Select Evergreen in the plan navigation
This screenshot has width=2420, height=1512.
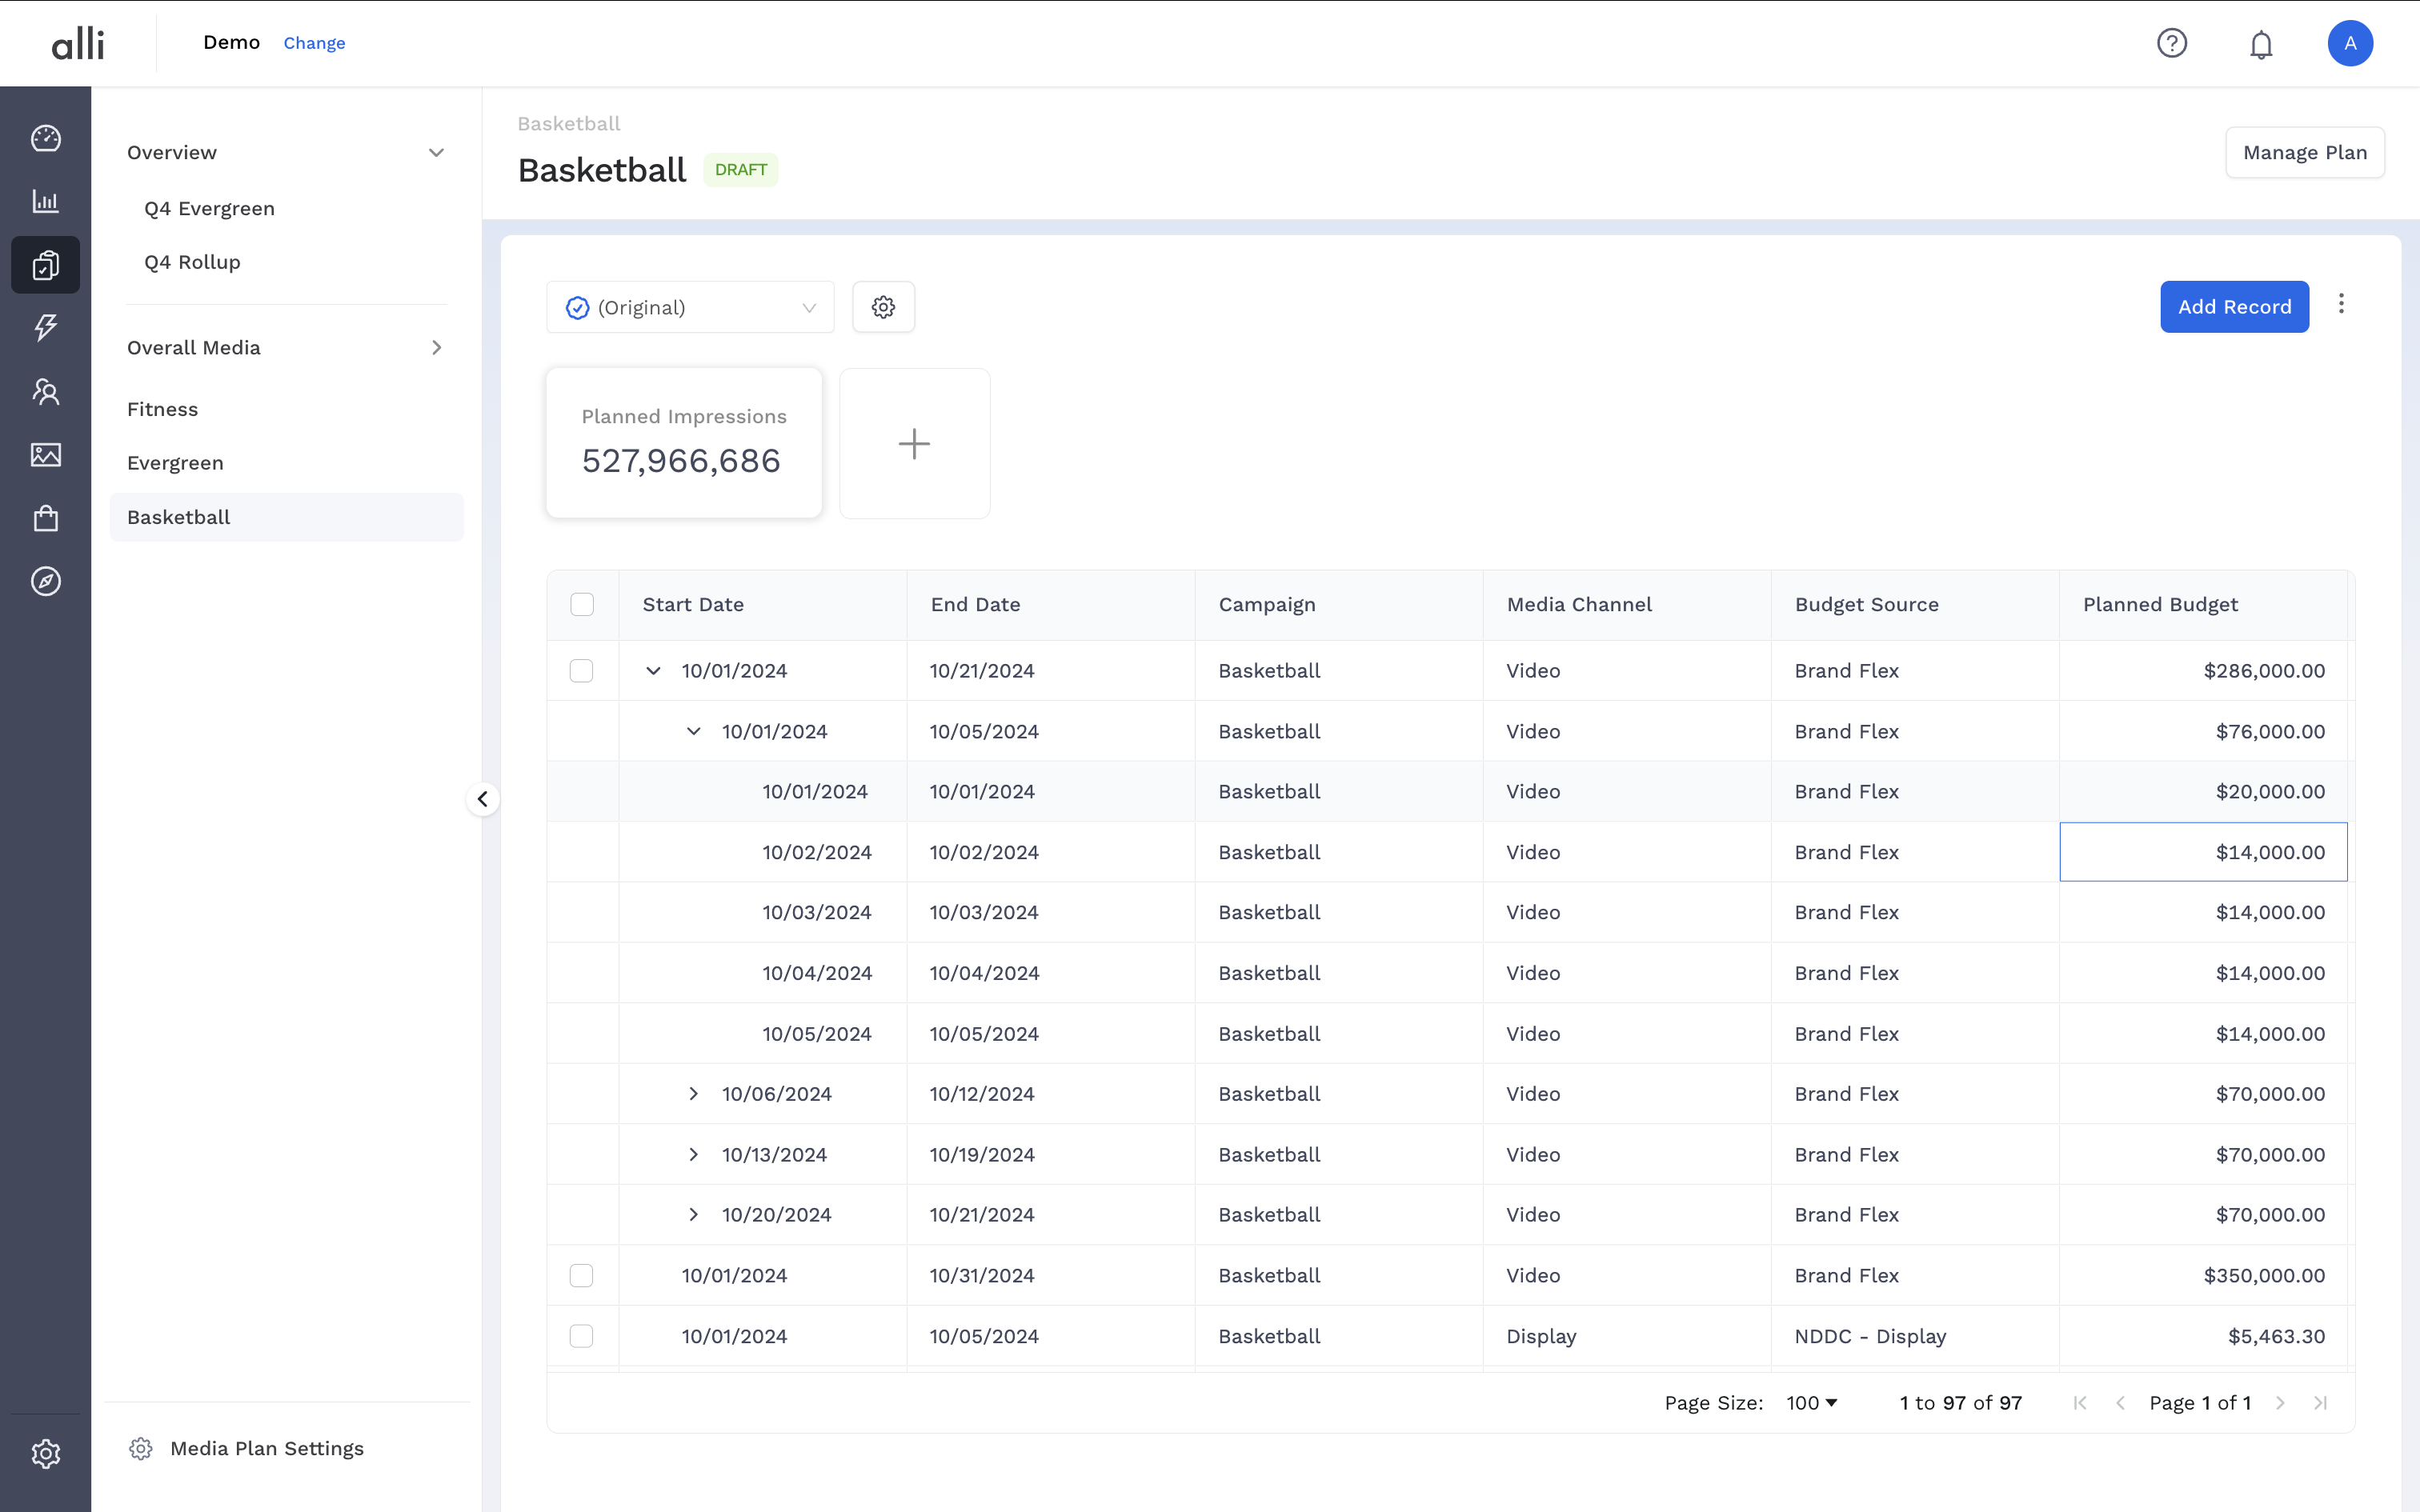(x=175, y=463)
